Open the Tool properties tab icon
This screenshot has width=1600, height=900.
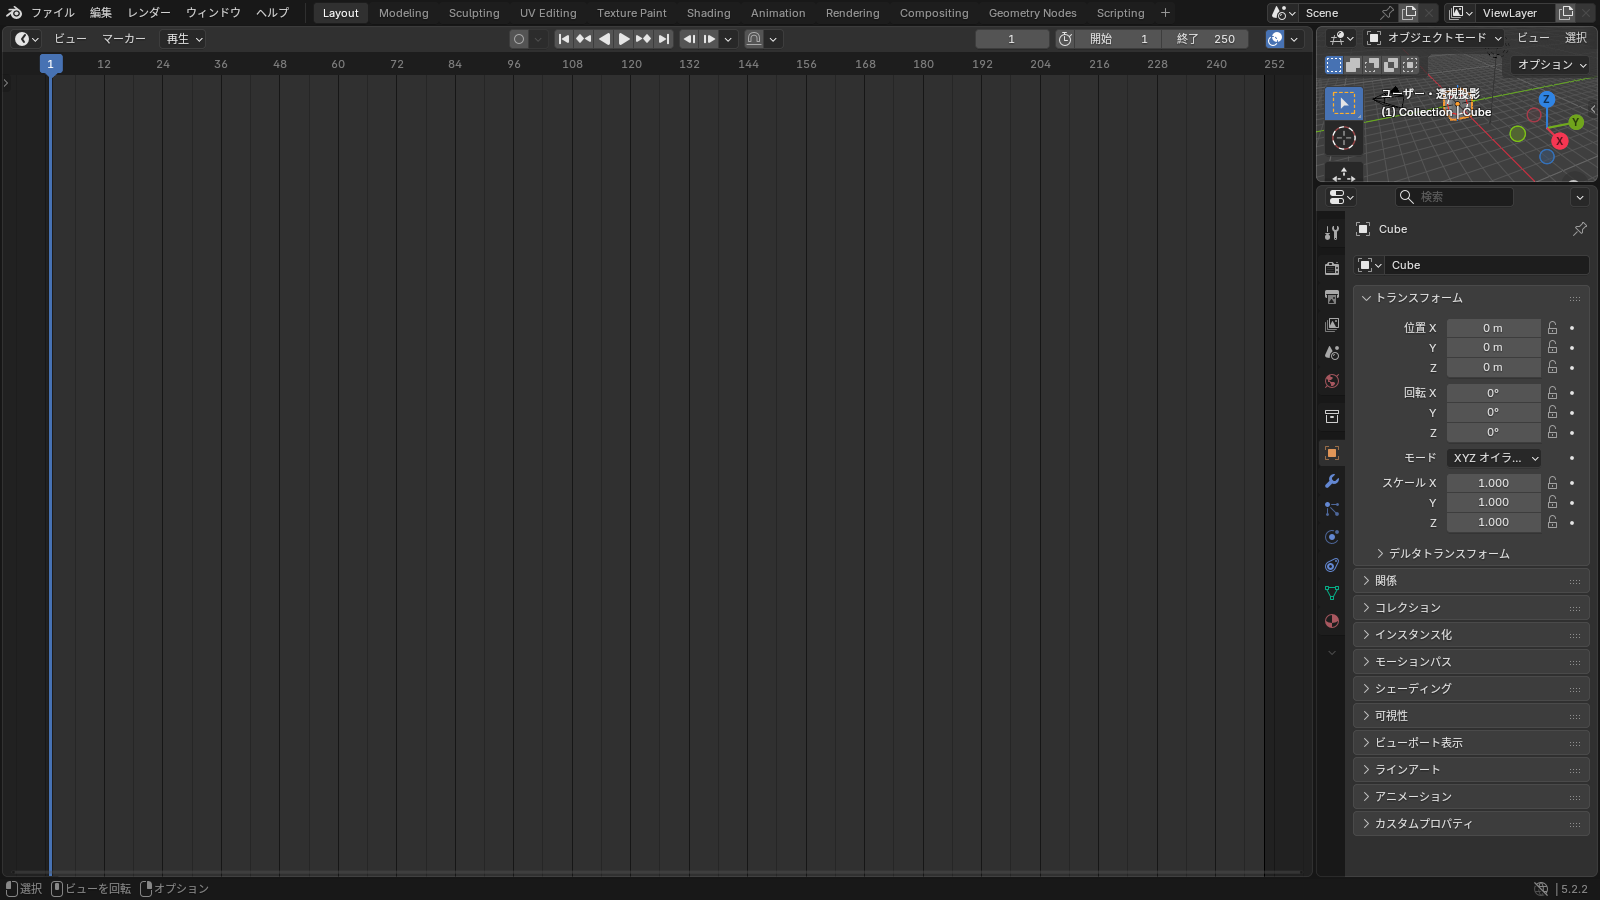tap(1332, 233)
